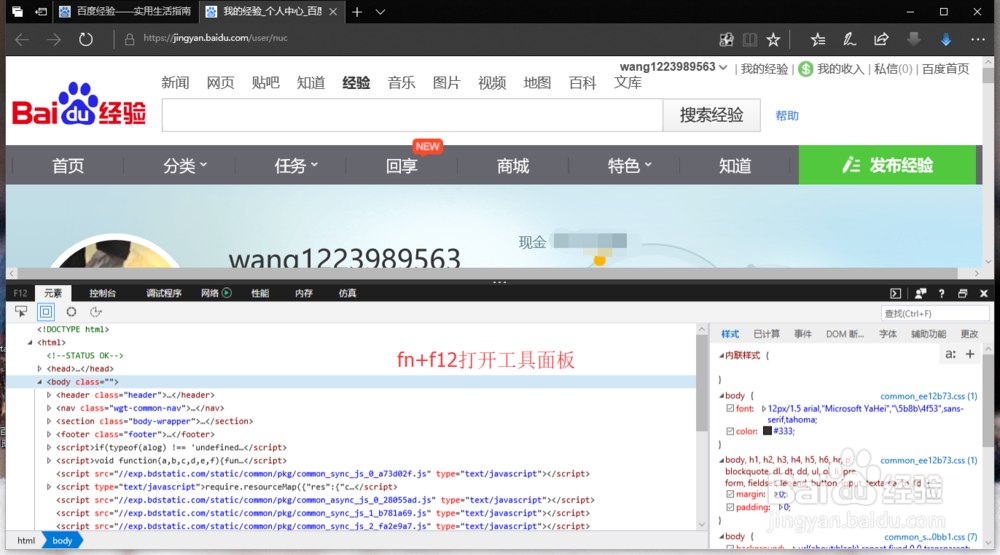Uncheck the font property checkbox under body
Image resolution: width=1000 pixels, height=555 pixels.
click(730, 408)
